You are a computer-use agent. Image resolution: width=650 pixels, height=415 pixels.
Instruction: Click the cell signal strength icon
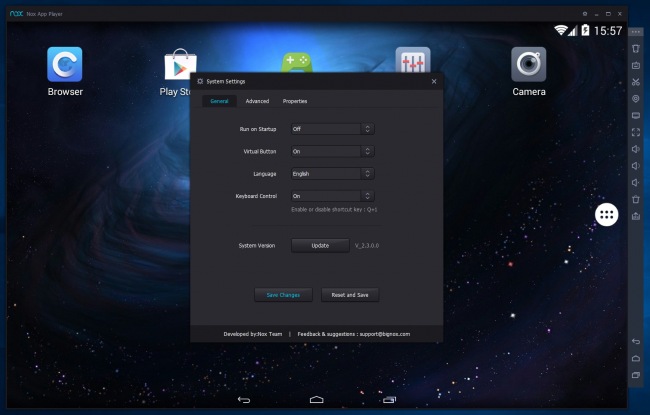[x=572, y=31]
